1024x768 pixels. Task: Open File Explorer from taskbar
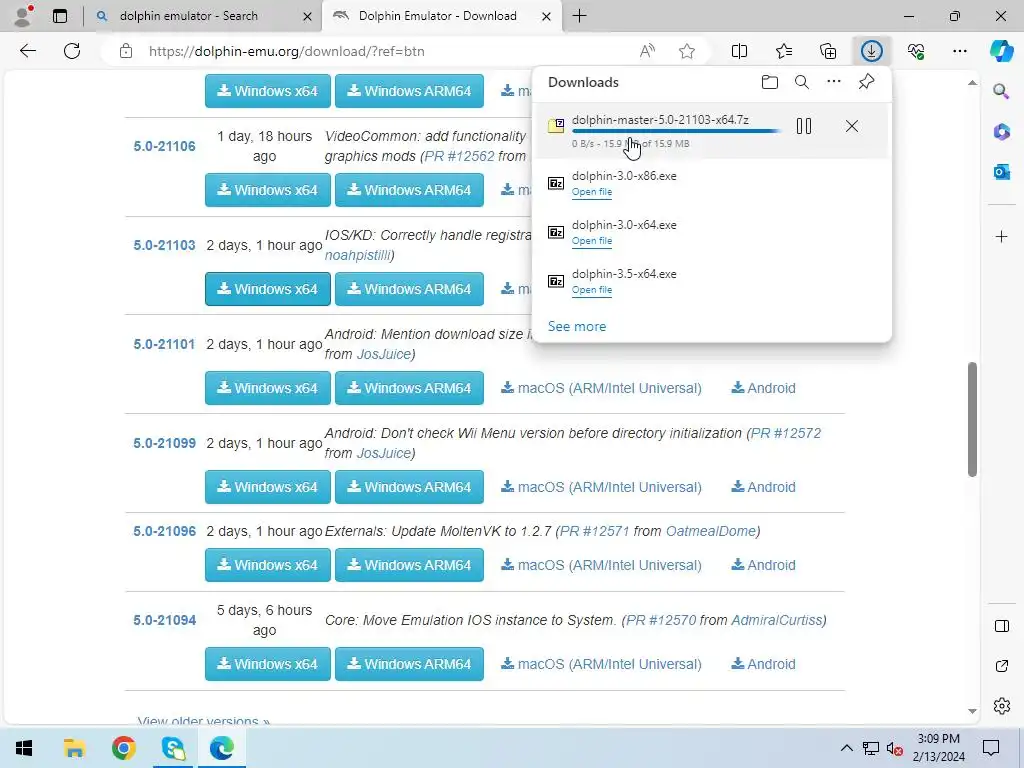click(x=74, y=748)
